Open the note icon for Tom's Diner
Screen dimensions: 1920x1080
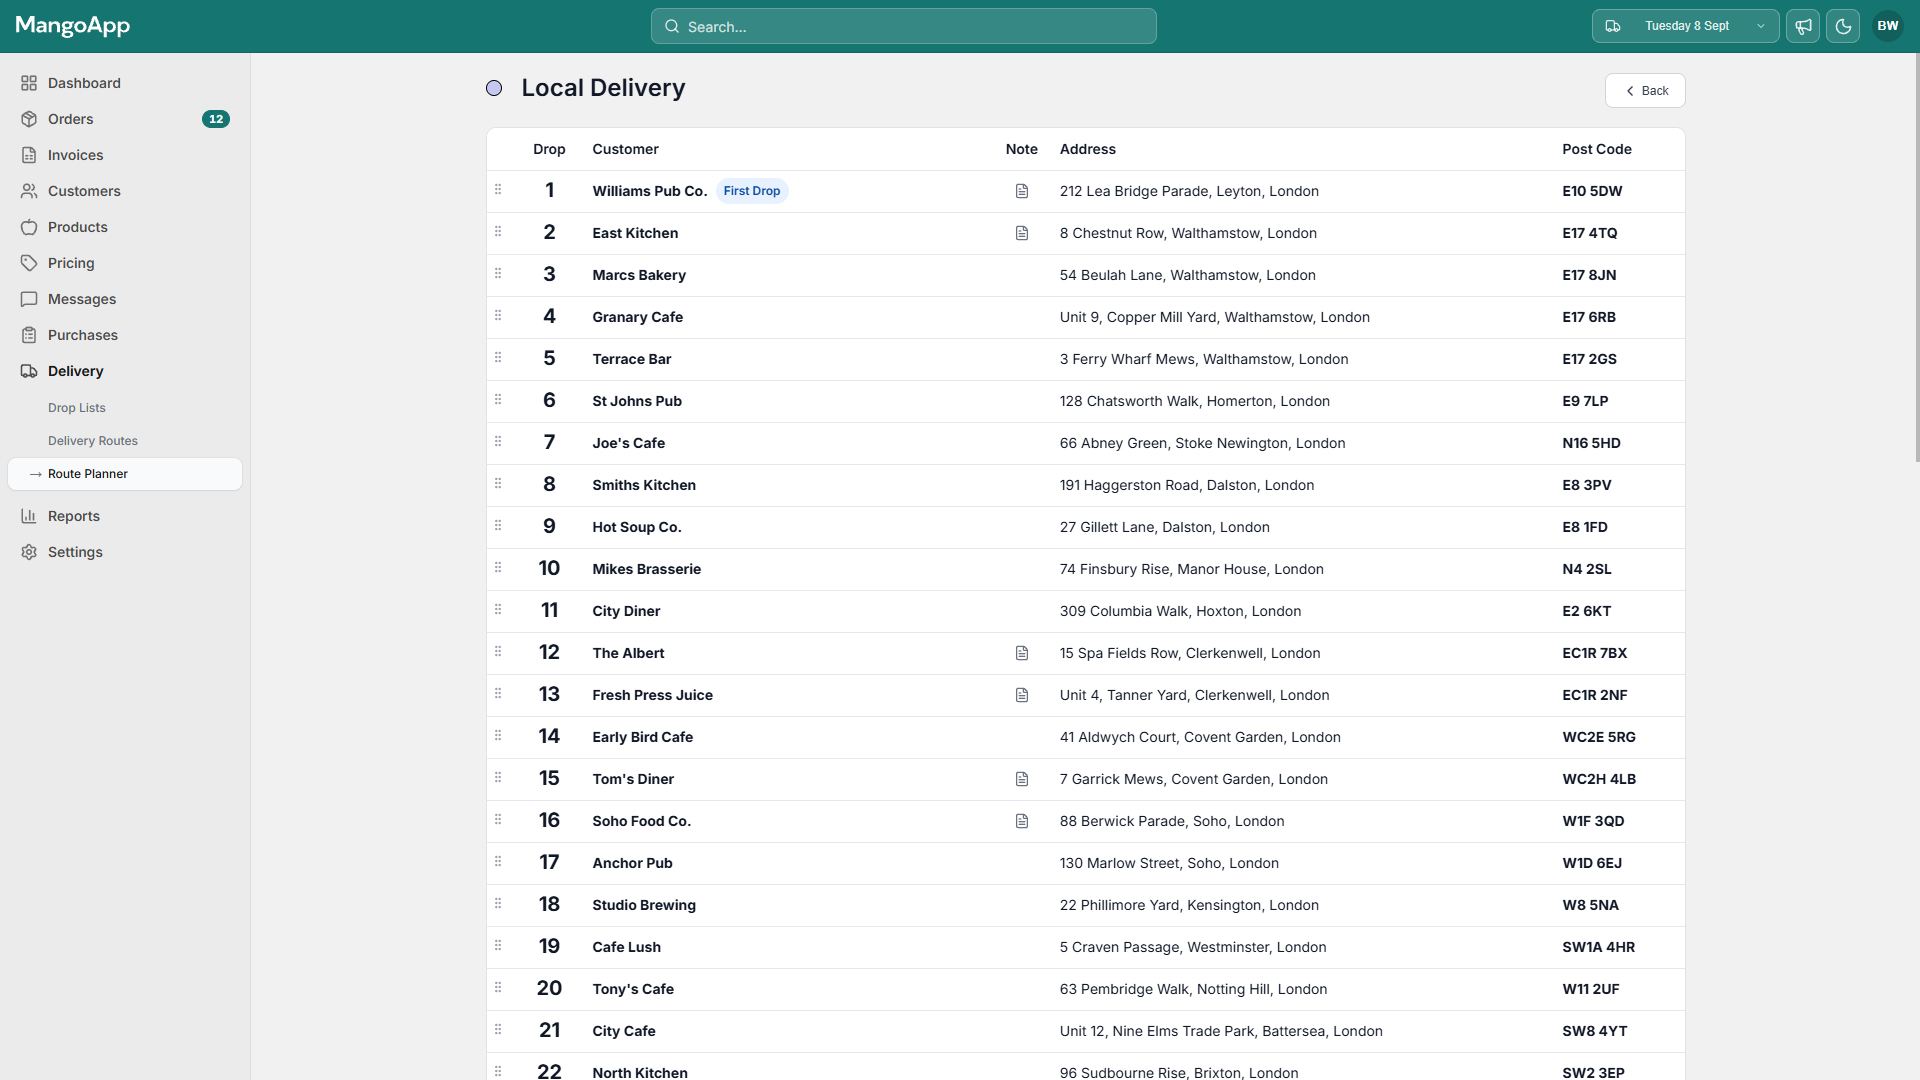pyautogui.click(x=1021, y=779)
